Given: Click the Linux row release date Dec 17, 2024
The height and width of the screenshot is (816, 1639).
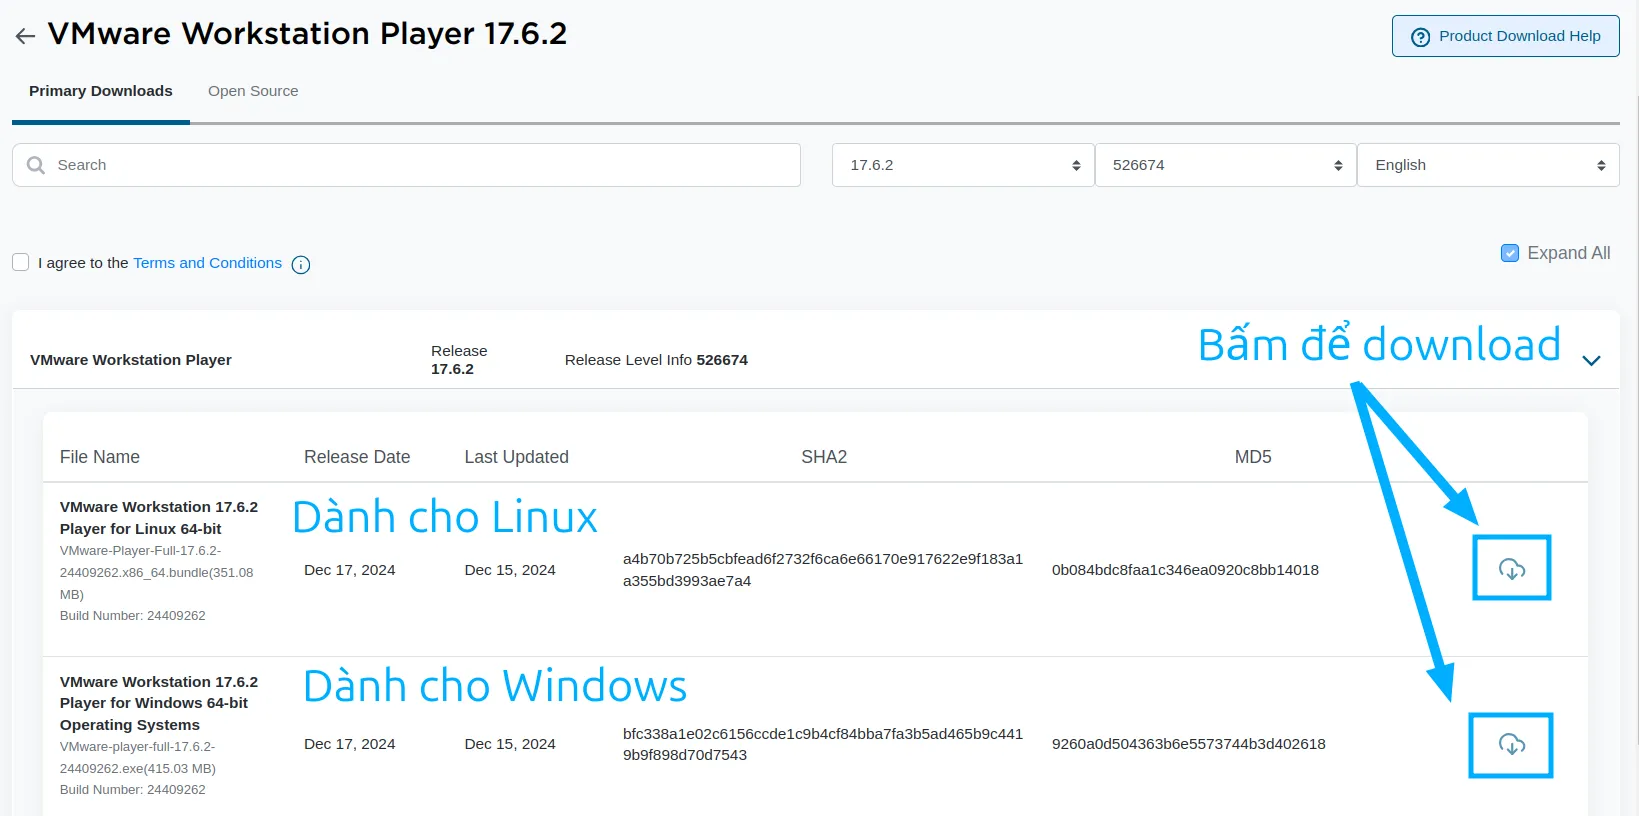Looking at the screenshot, I should pos(350,570).
